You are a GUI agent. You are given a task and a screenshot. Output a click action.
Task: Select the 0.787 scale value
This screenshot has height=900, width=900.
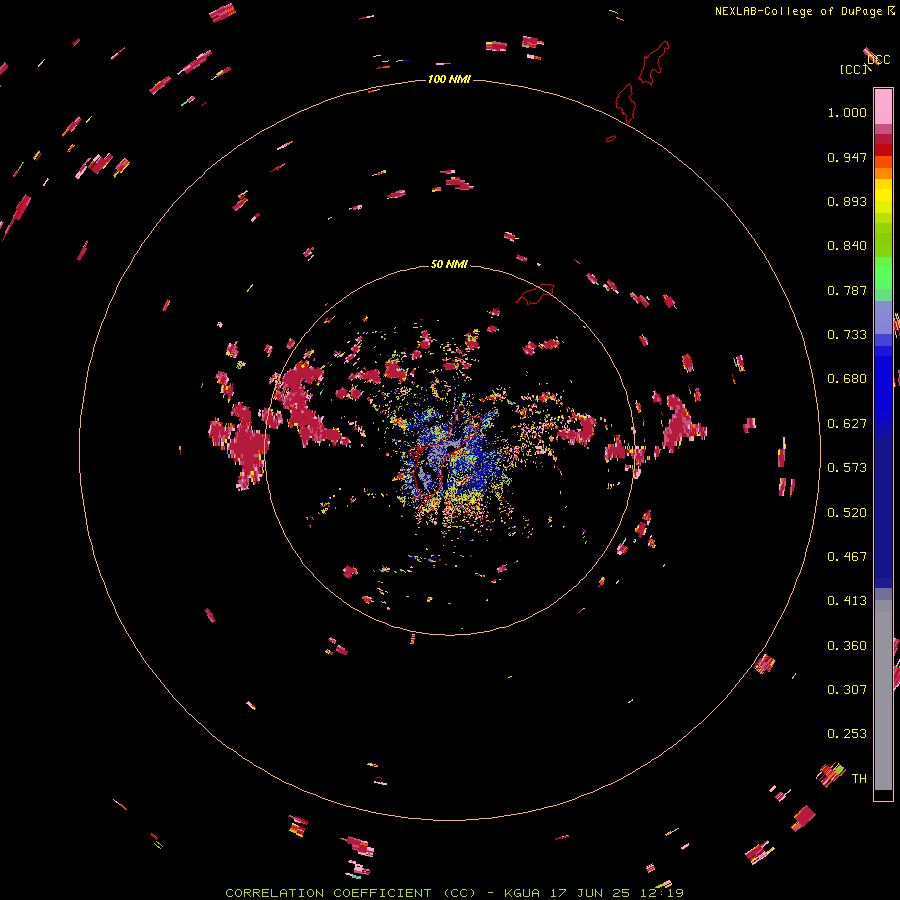[x=847, y=290]
